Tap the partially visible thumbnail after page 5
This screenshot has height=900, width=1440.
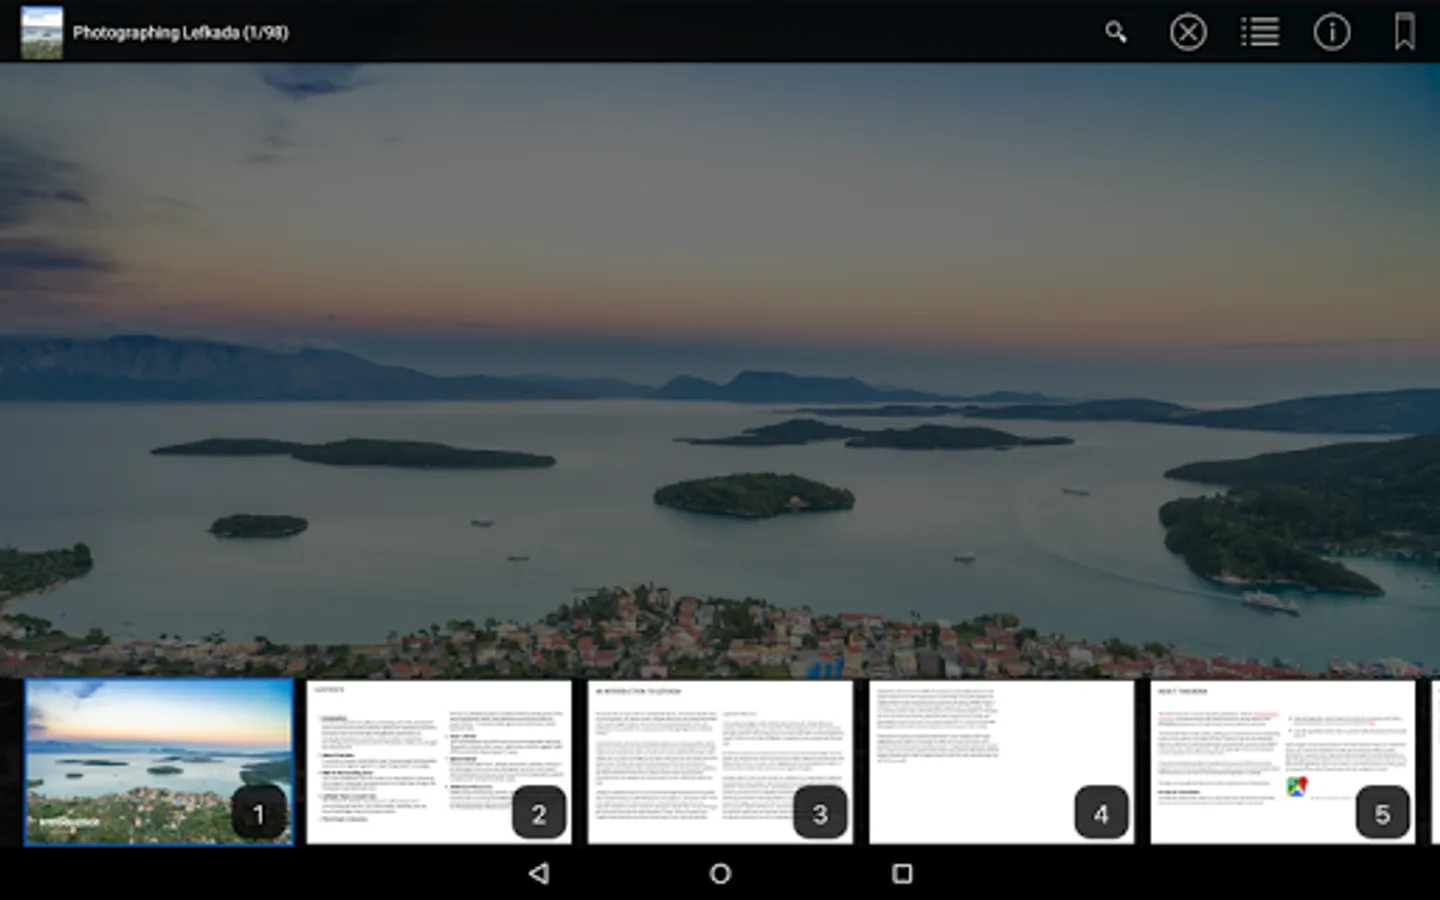point(1435,762)
